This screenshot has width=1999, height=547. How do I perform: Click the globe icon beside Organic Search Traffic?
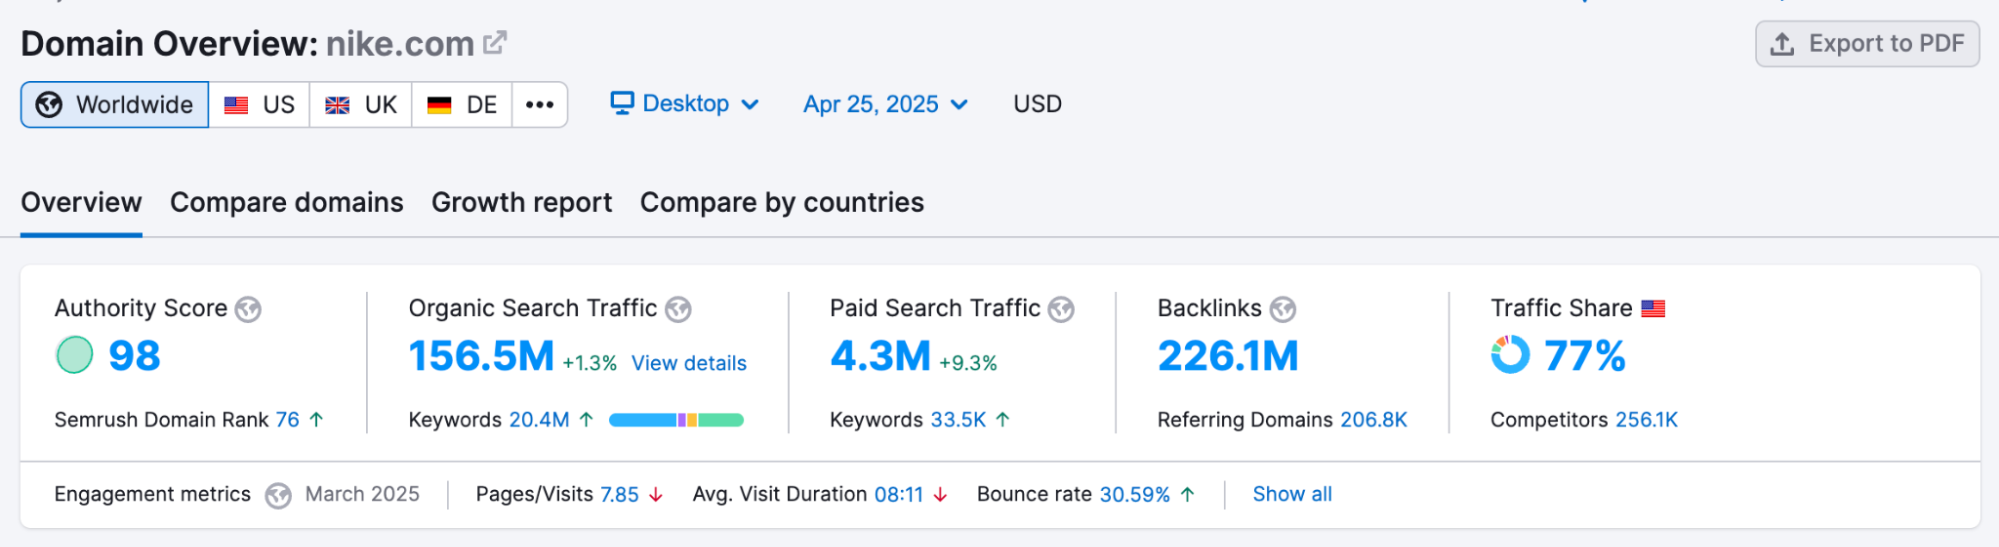678,310
